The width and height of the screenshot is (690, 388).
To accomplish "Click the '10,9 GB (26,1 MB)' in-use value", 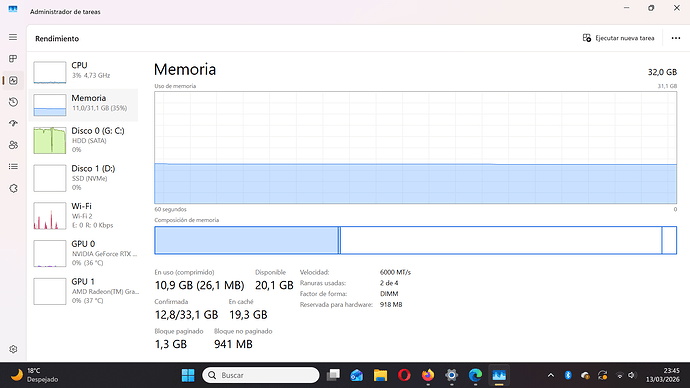I will pos(199,286).
